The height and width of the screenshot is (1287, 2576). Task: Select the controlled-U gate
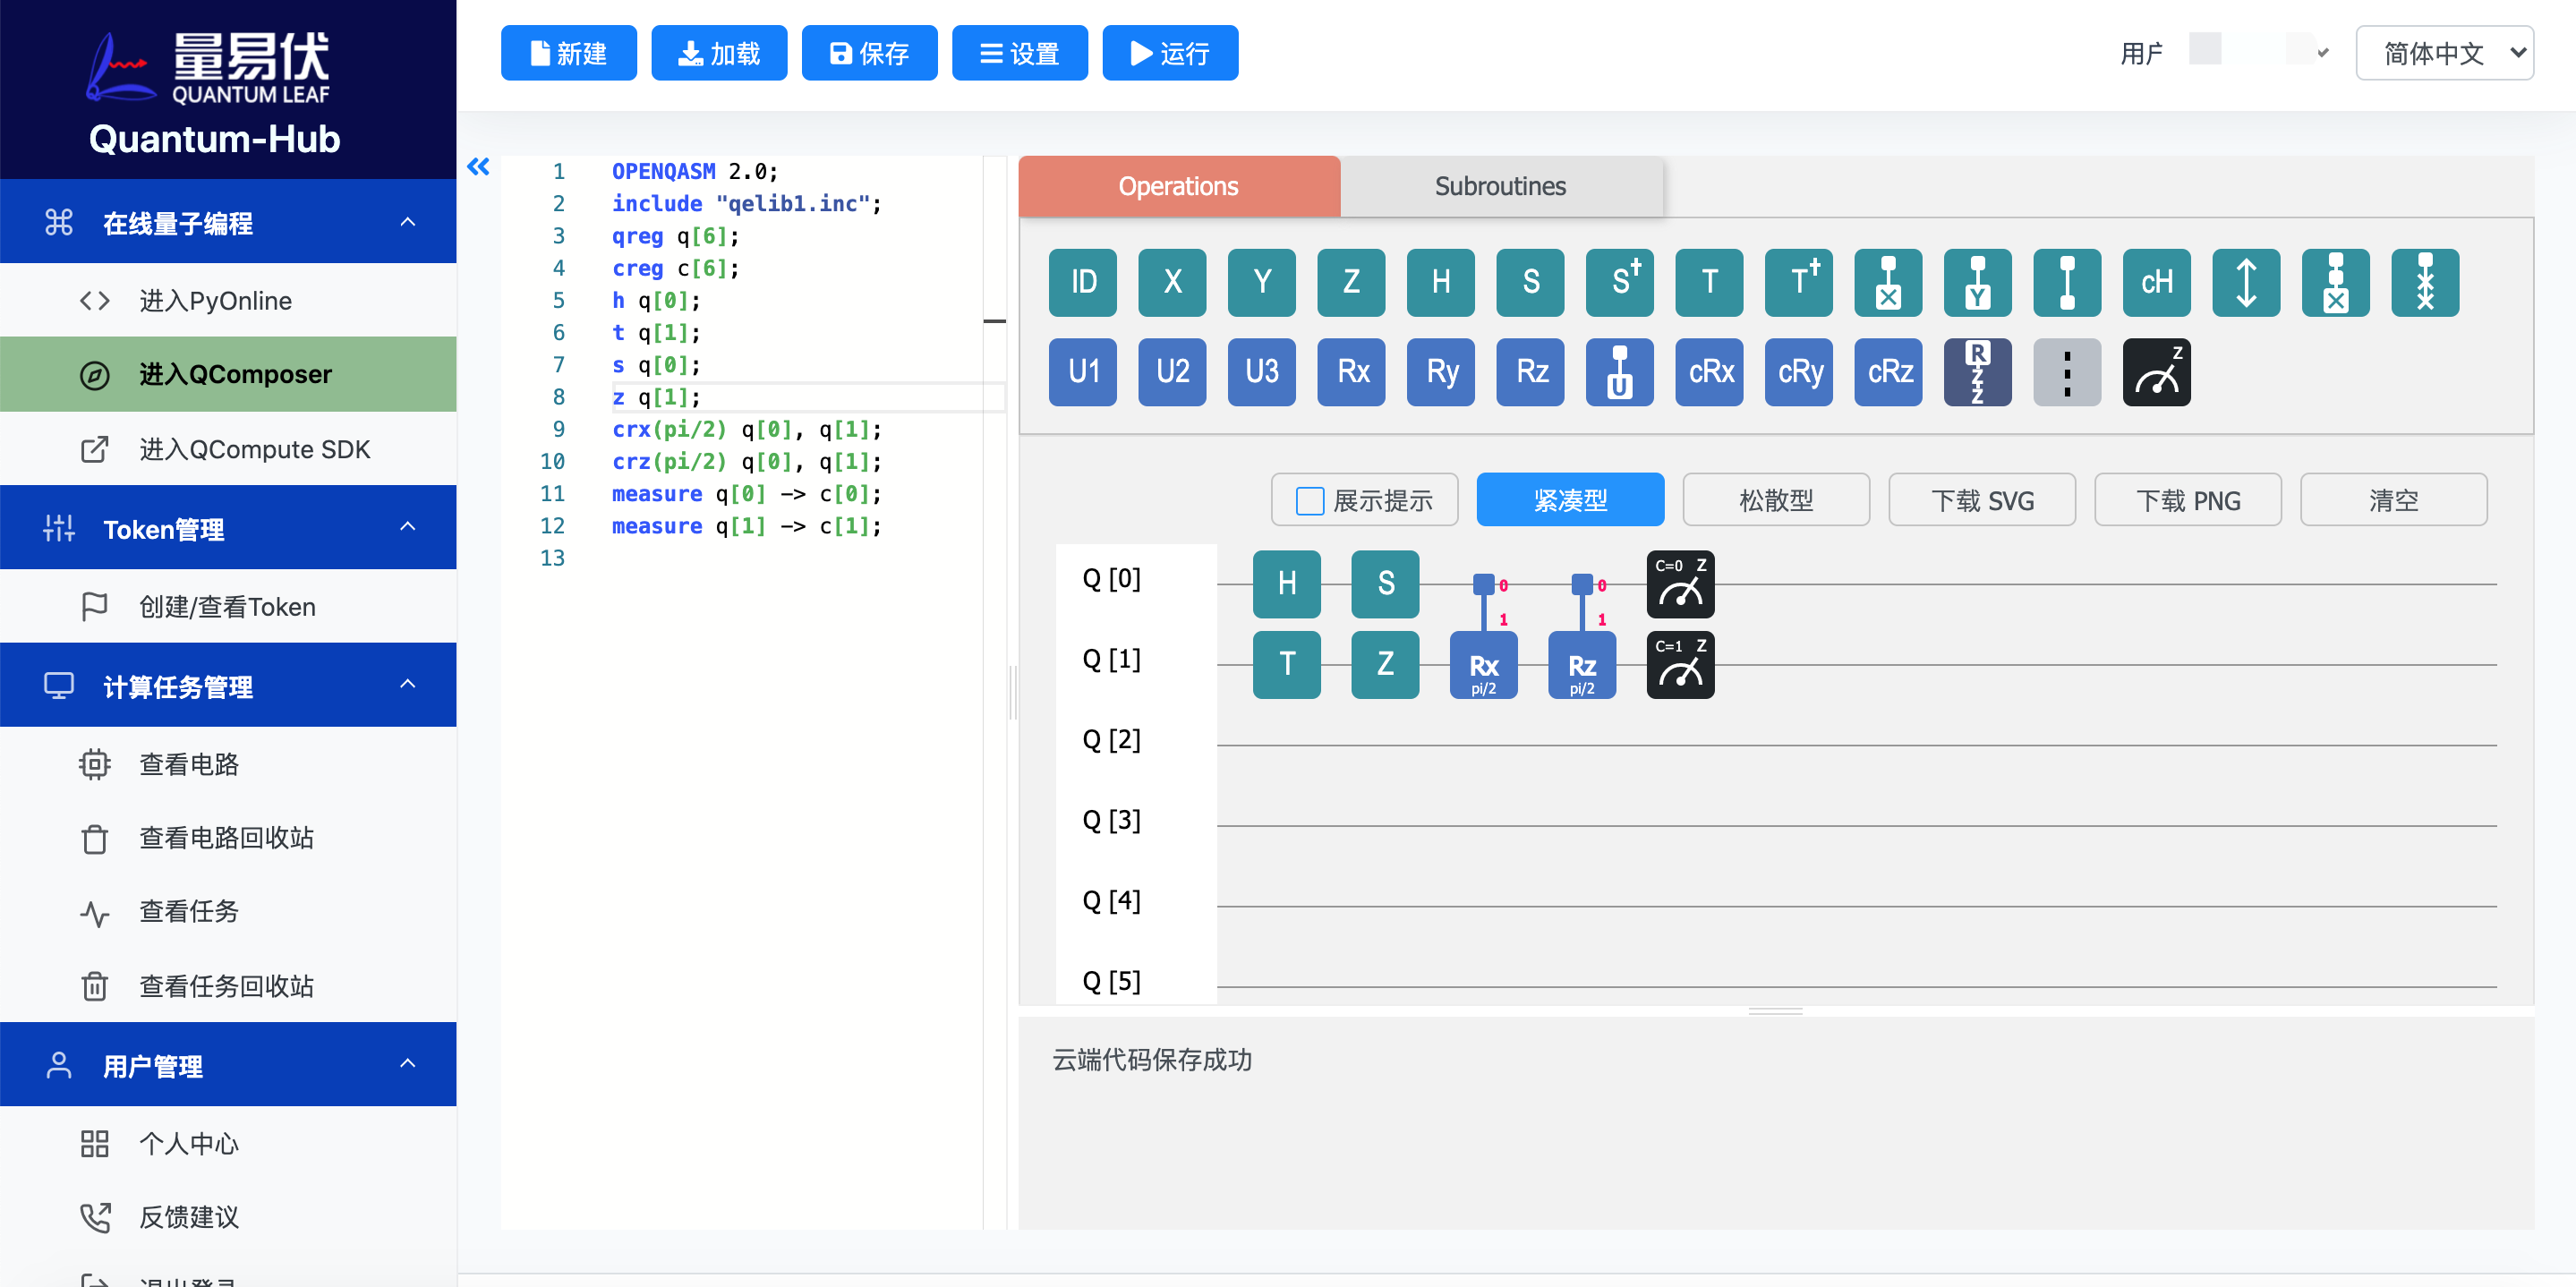pyautogui.click(x=1620, y=372)
